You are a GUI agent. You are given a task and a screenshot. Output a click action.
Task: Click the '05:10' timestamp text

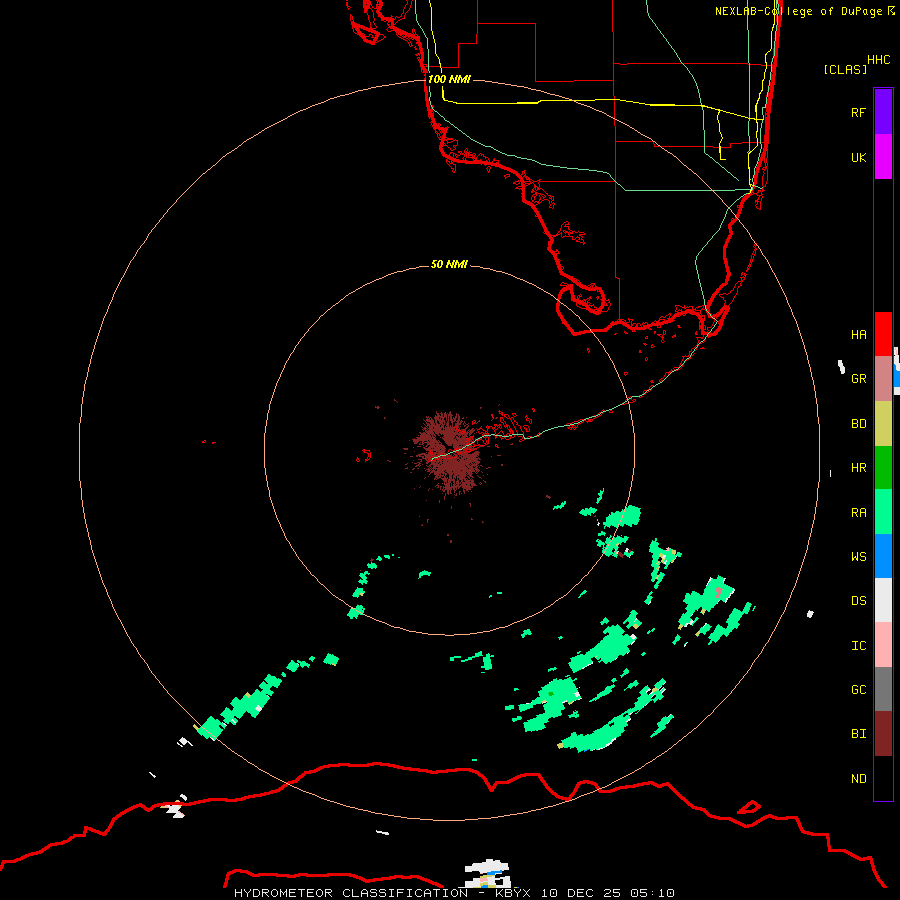pos(653,893)
